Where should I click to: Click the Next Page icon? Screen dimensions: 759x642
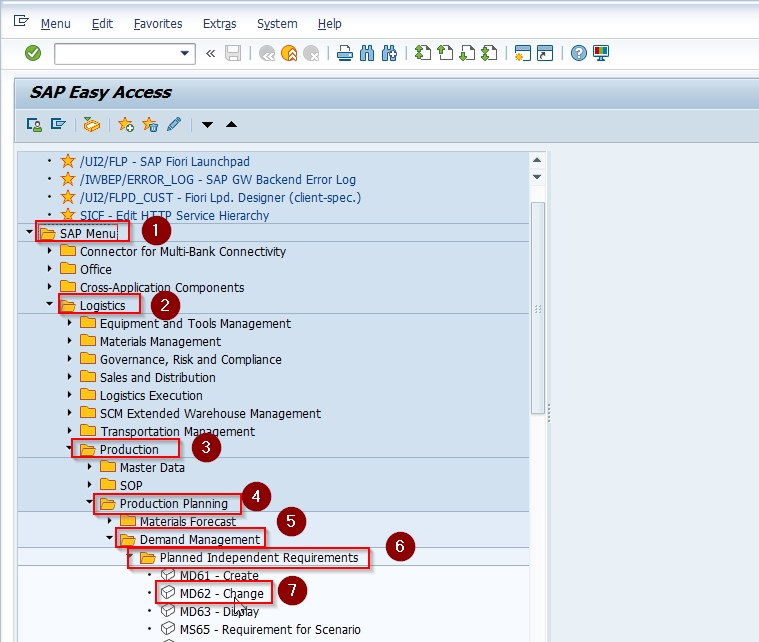tap(467, 53)
